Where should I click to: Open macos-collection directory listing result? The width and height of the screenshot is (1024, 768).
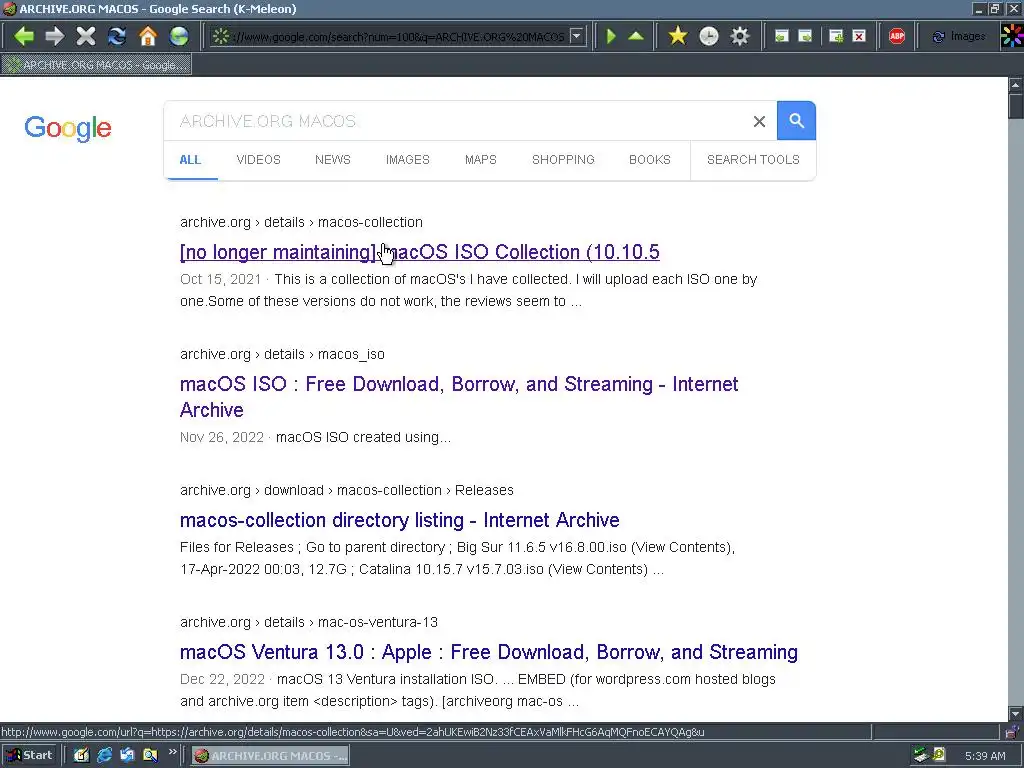pyautogui.click(x=400, y=520)
